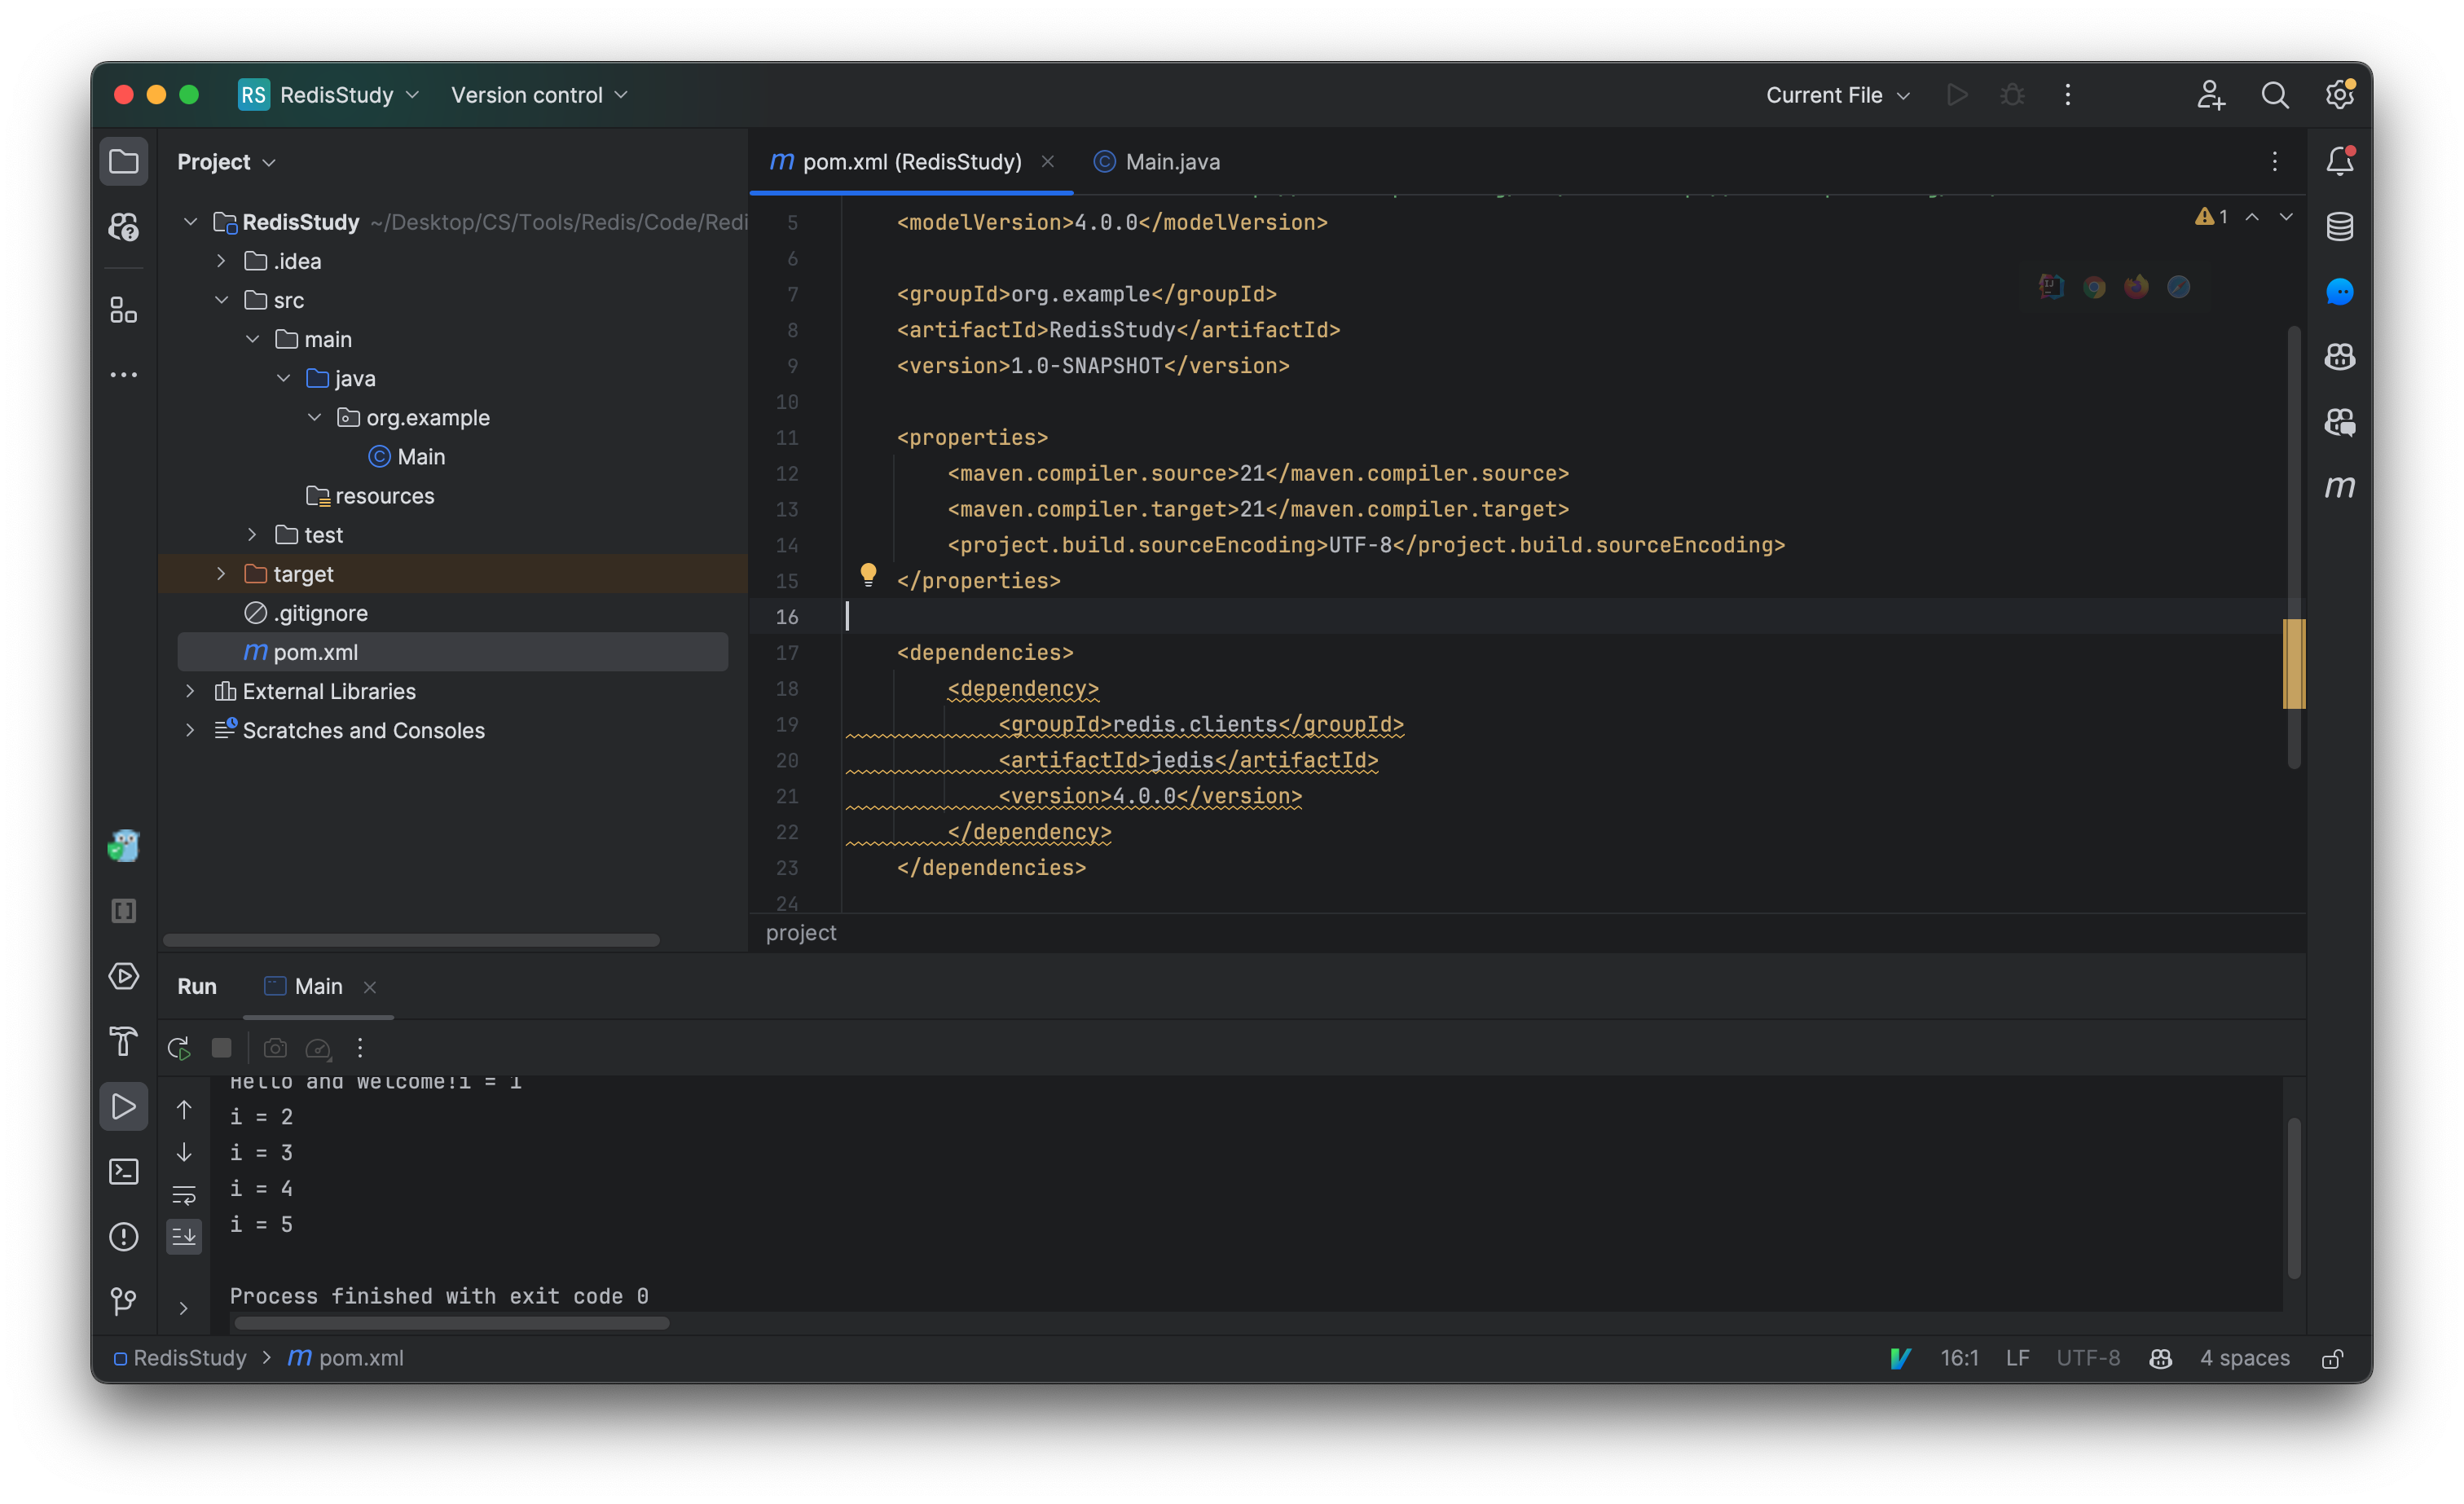
Task: Rerun Main in the Run panel
Action: click(179, 1048)
